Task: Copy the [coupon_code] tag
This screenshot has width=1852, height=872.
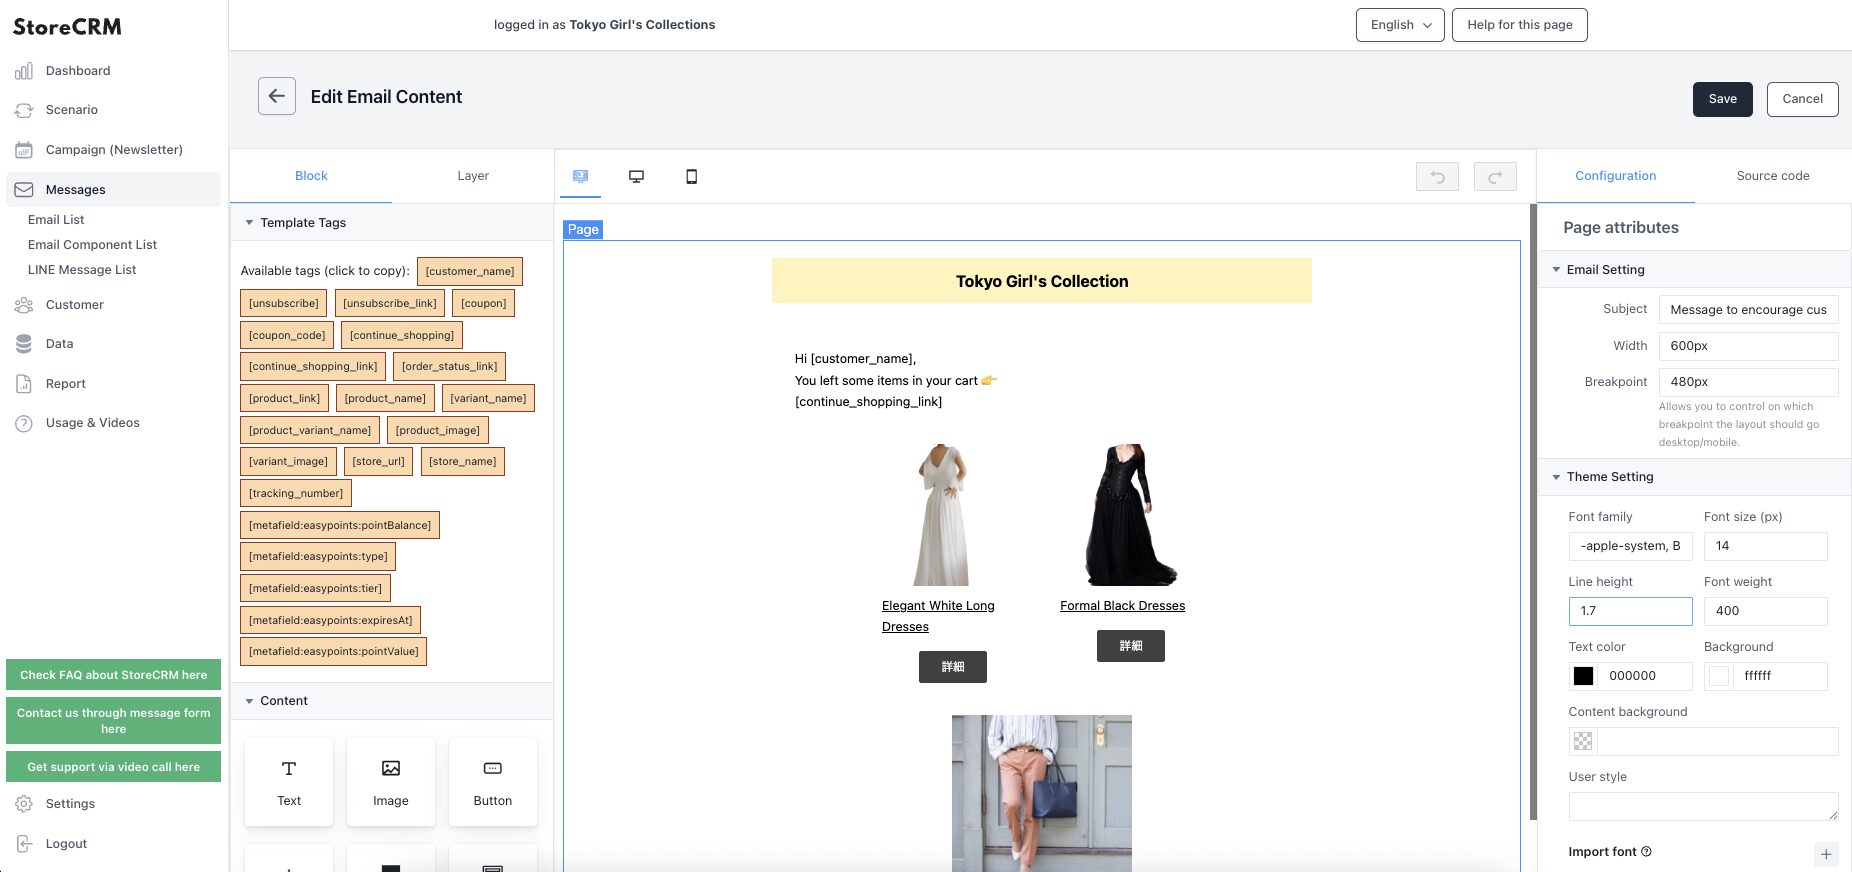Action: click(287, 335)
